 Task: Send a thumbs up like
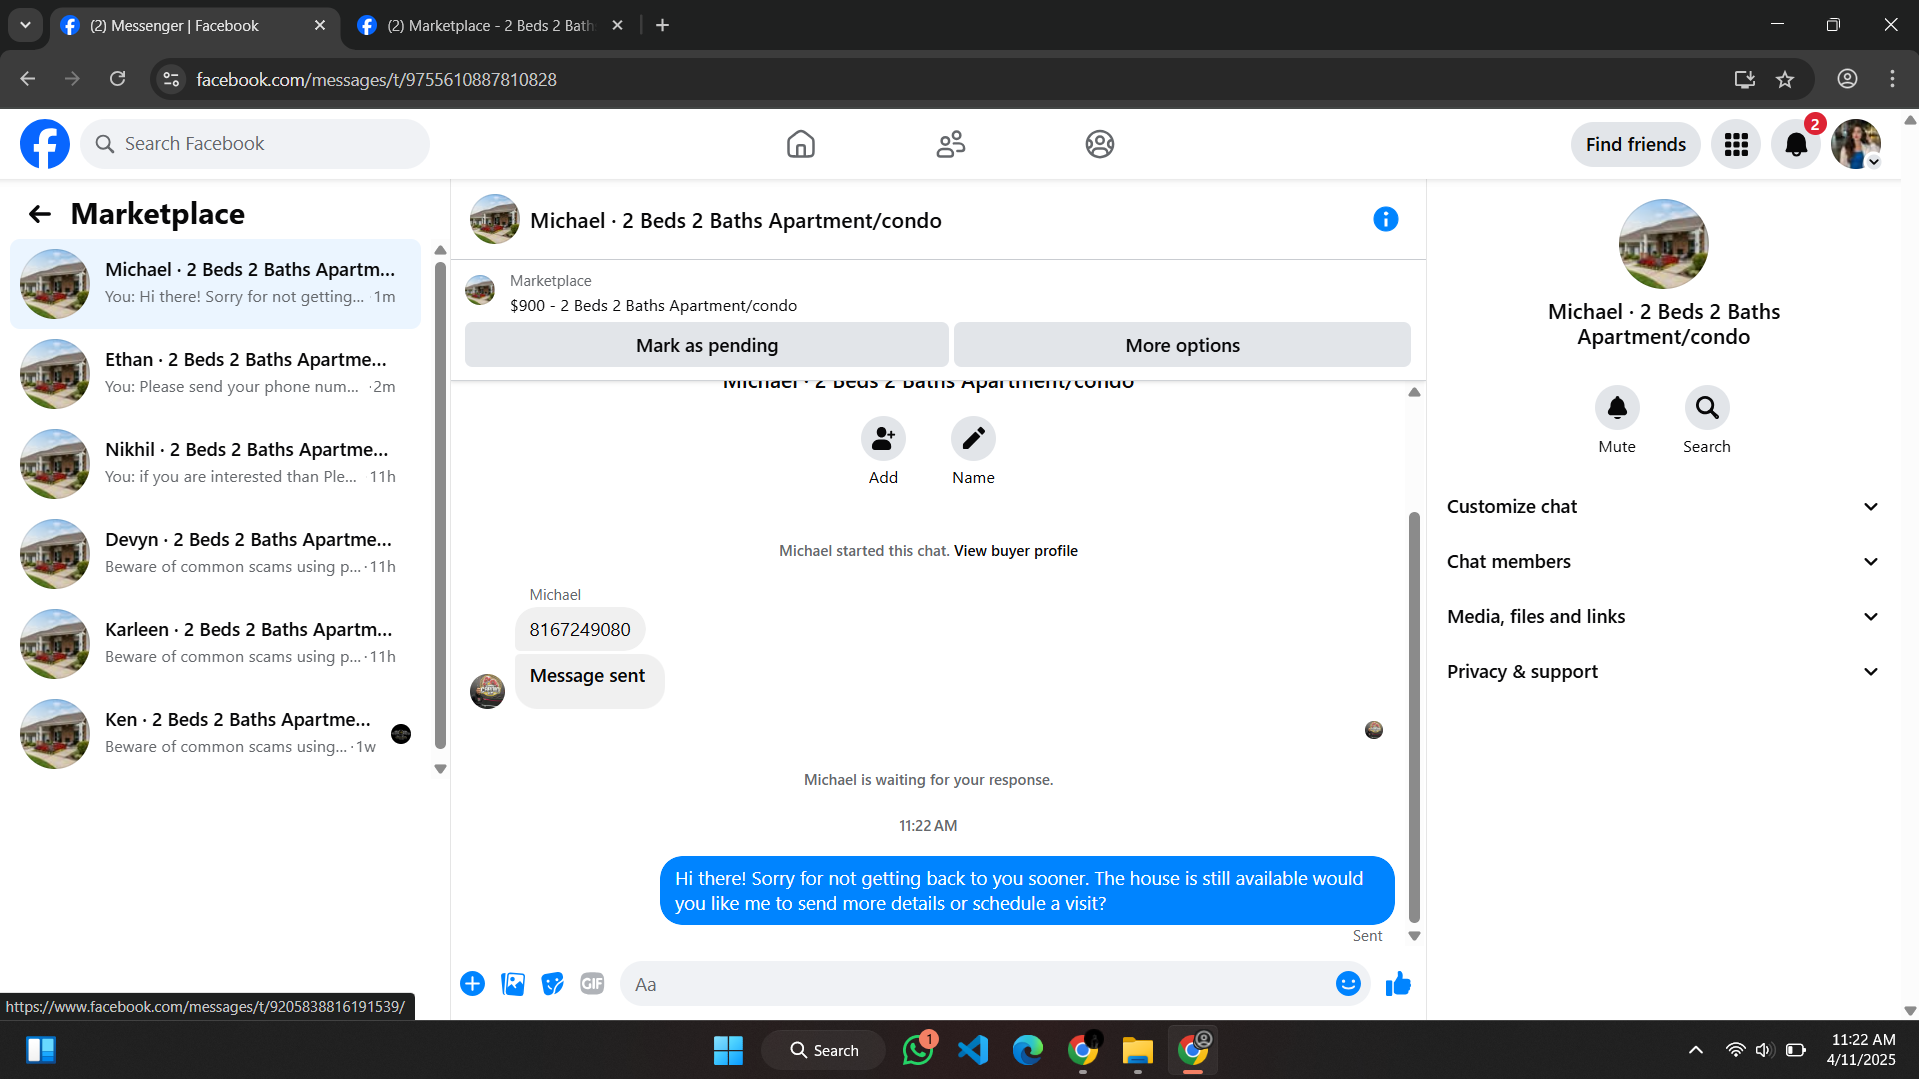1398,984
